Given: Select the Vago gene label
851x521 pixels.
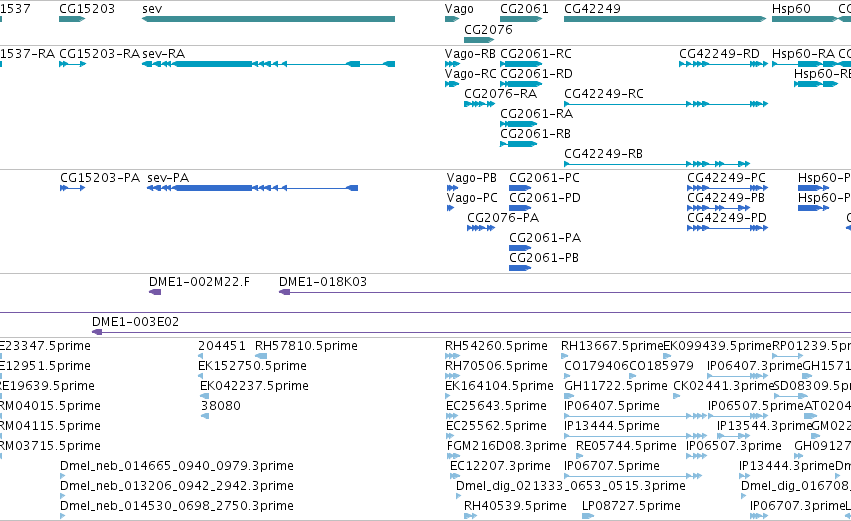Looking at the screenshot, I should coord(459,9).
